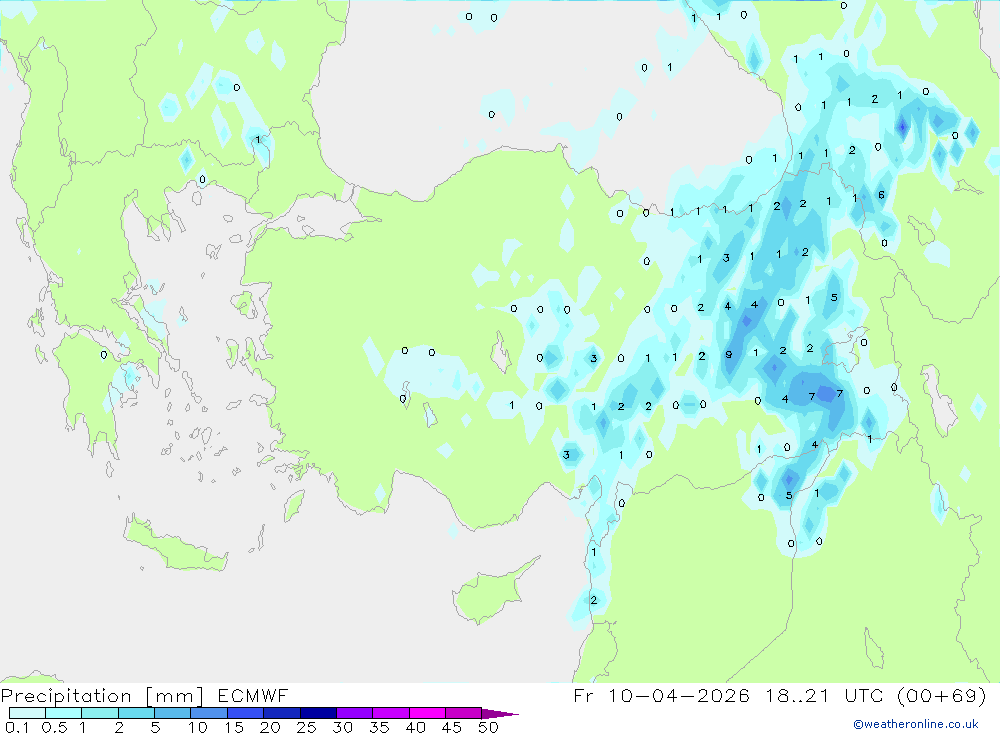This screenshot has height=733, width=1000.
Task: Click the "0.1" legend scale label
Action: coord(17,727)
